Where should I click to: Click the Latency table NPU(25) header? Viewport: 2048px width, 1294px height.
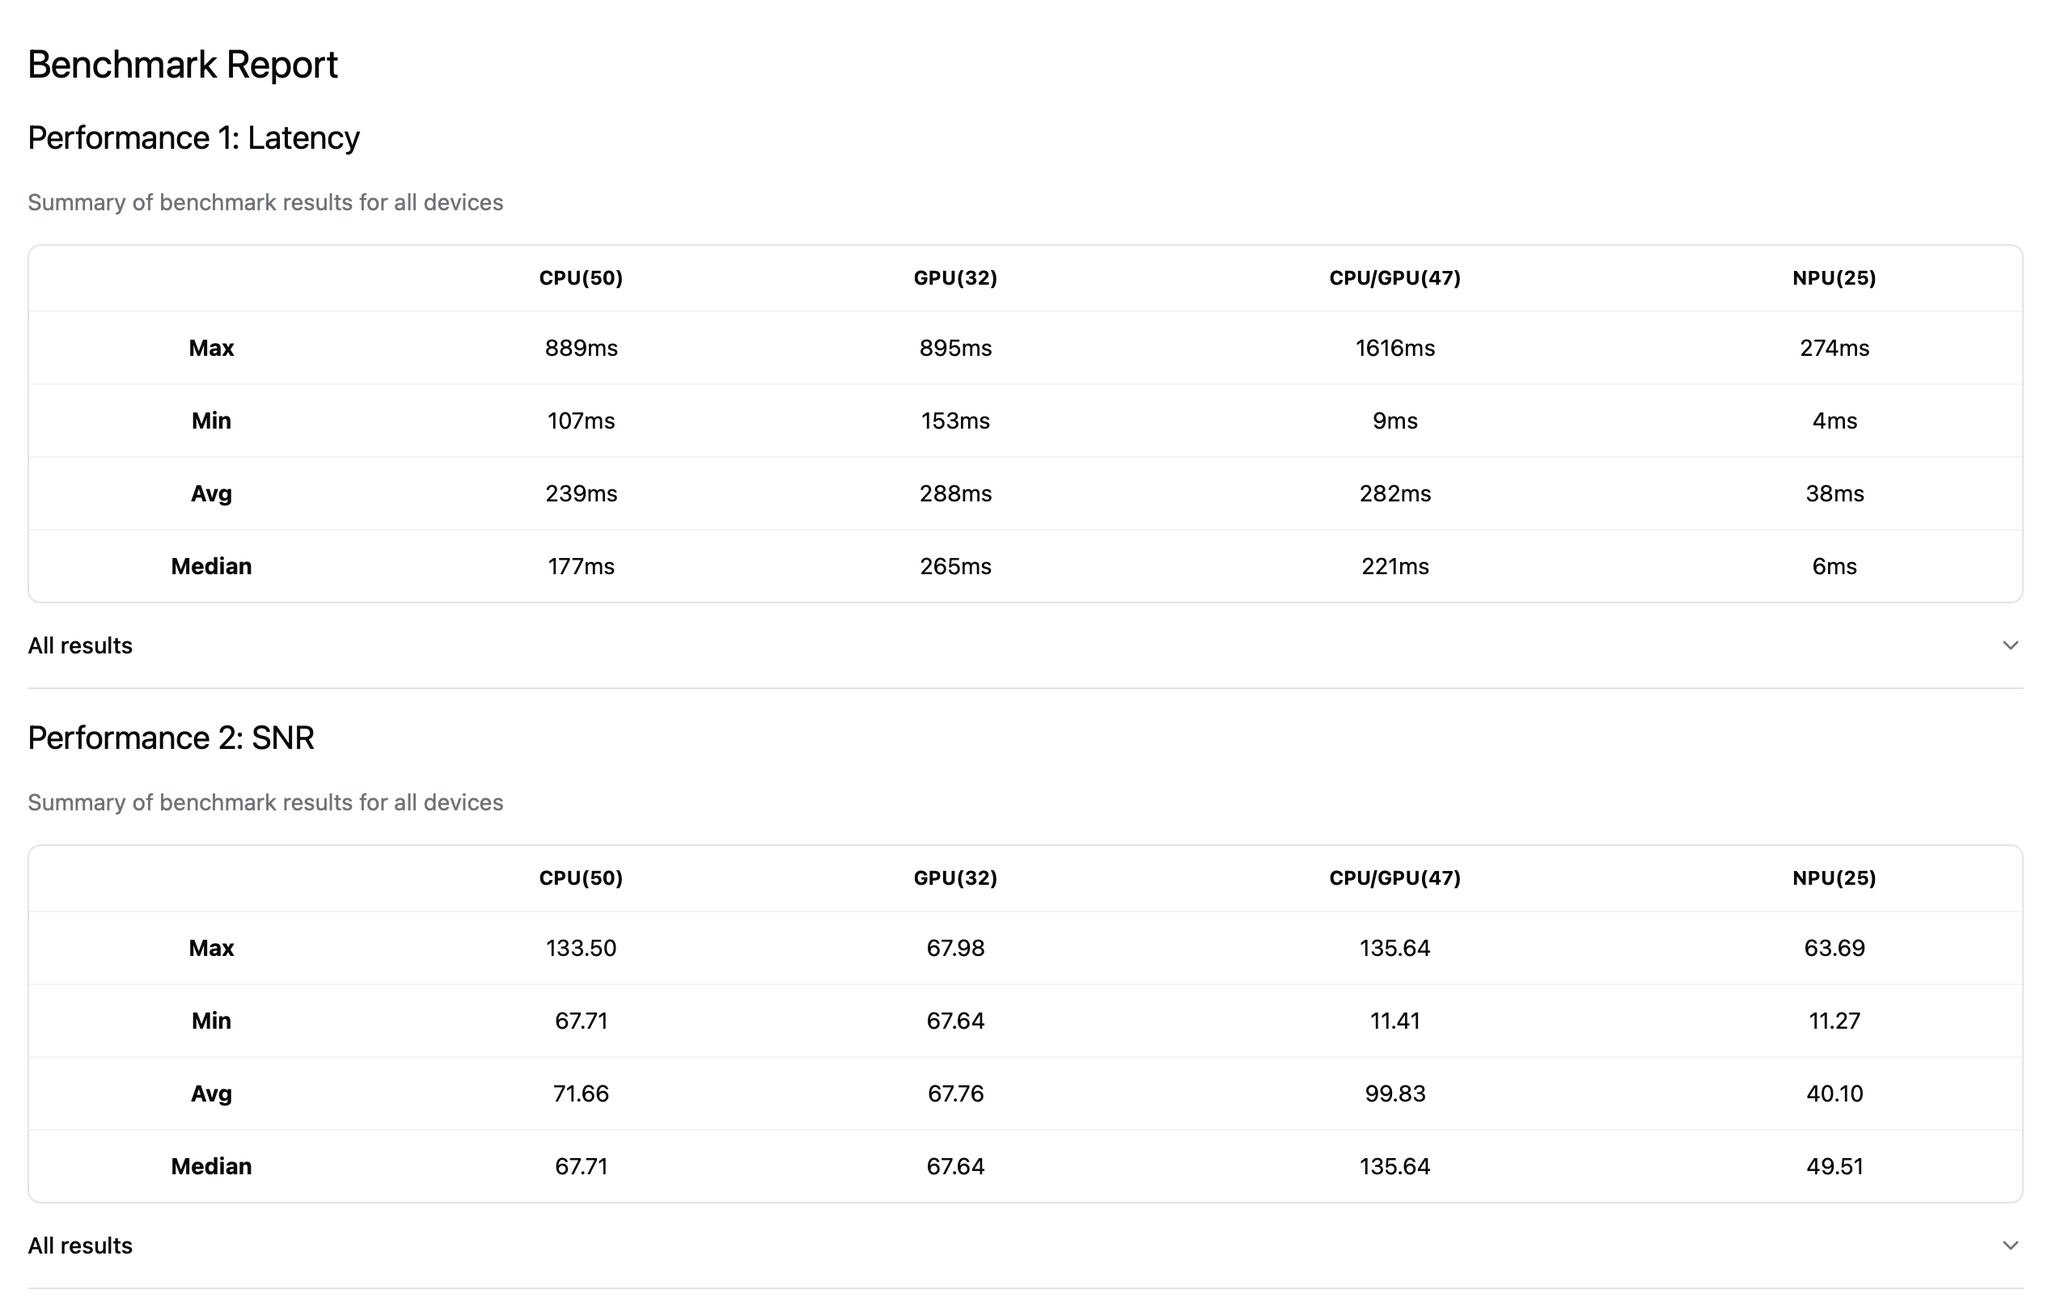1833,278
